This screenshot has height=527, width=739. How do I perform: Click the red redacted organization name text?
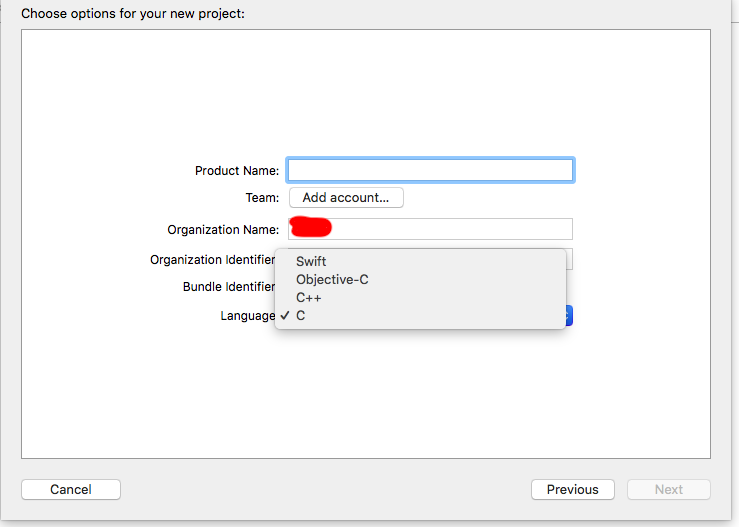311,227
